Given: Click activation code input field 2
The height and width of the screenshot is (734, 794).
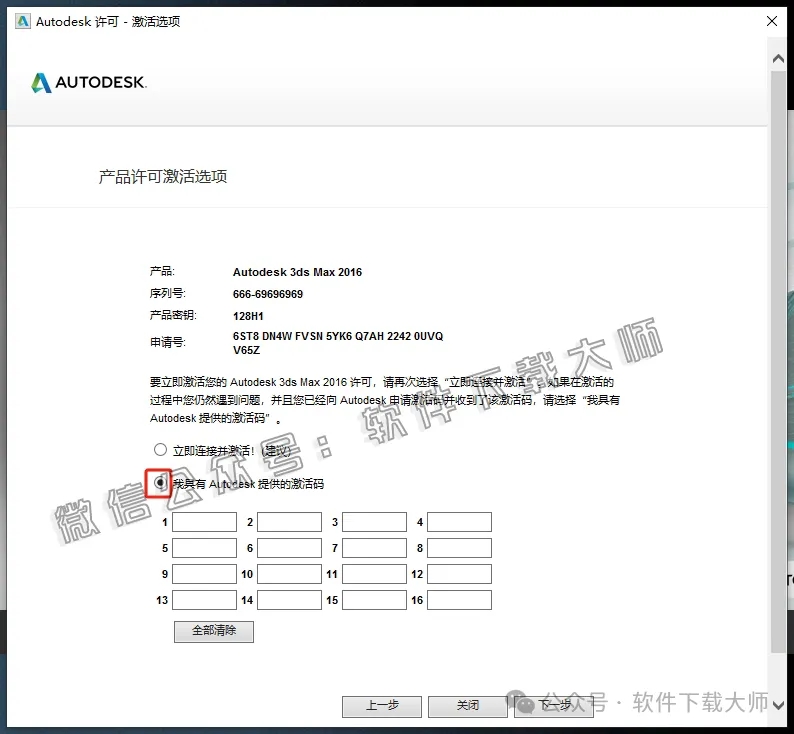Looking at the screenshot, I should tap(290, 522).
